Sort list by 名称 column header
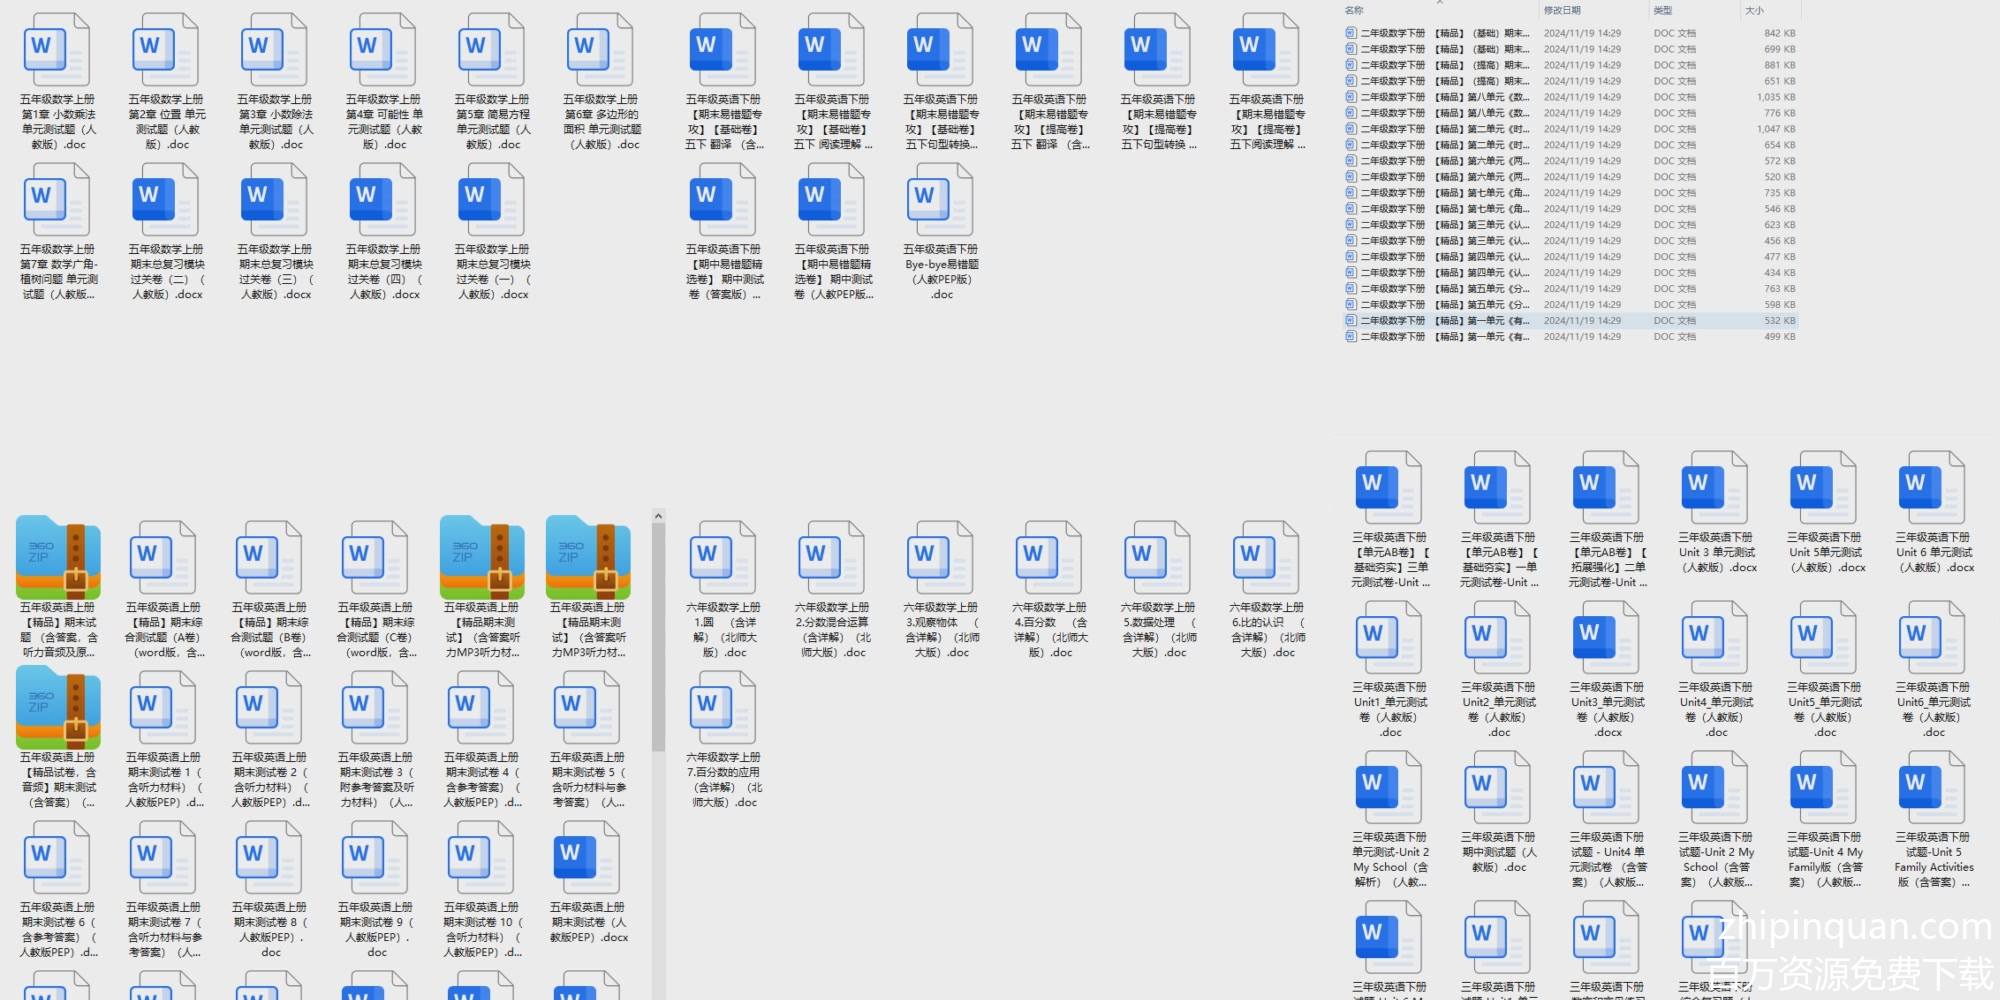 [x=1355, y=10]
